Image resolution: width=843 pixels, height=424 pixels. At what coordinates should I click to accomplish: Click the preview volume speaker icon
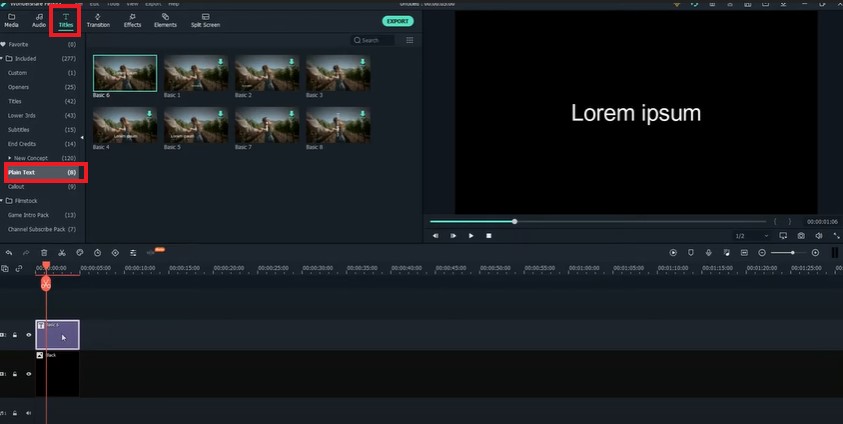pos(819,236)
